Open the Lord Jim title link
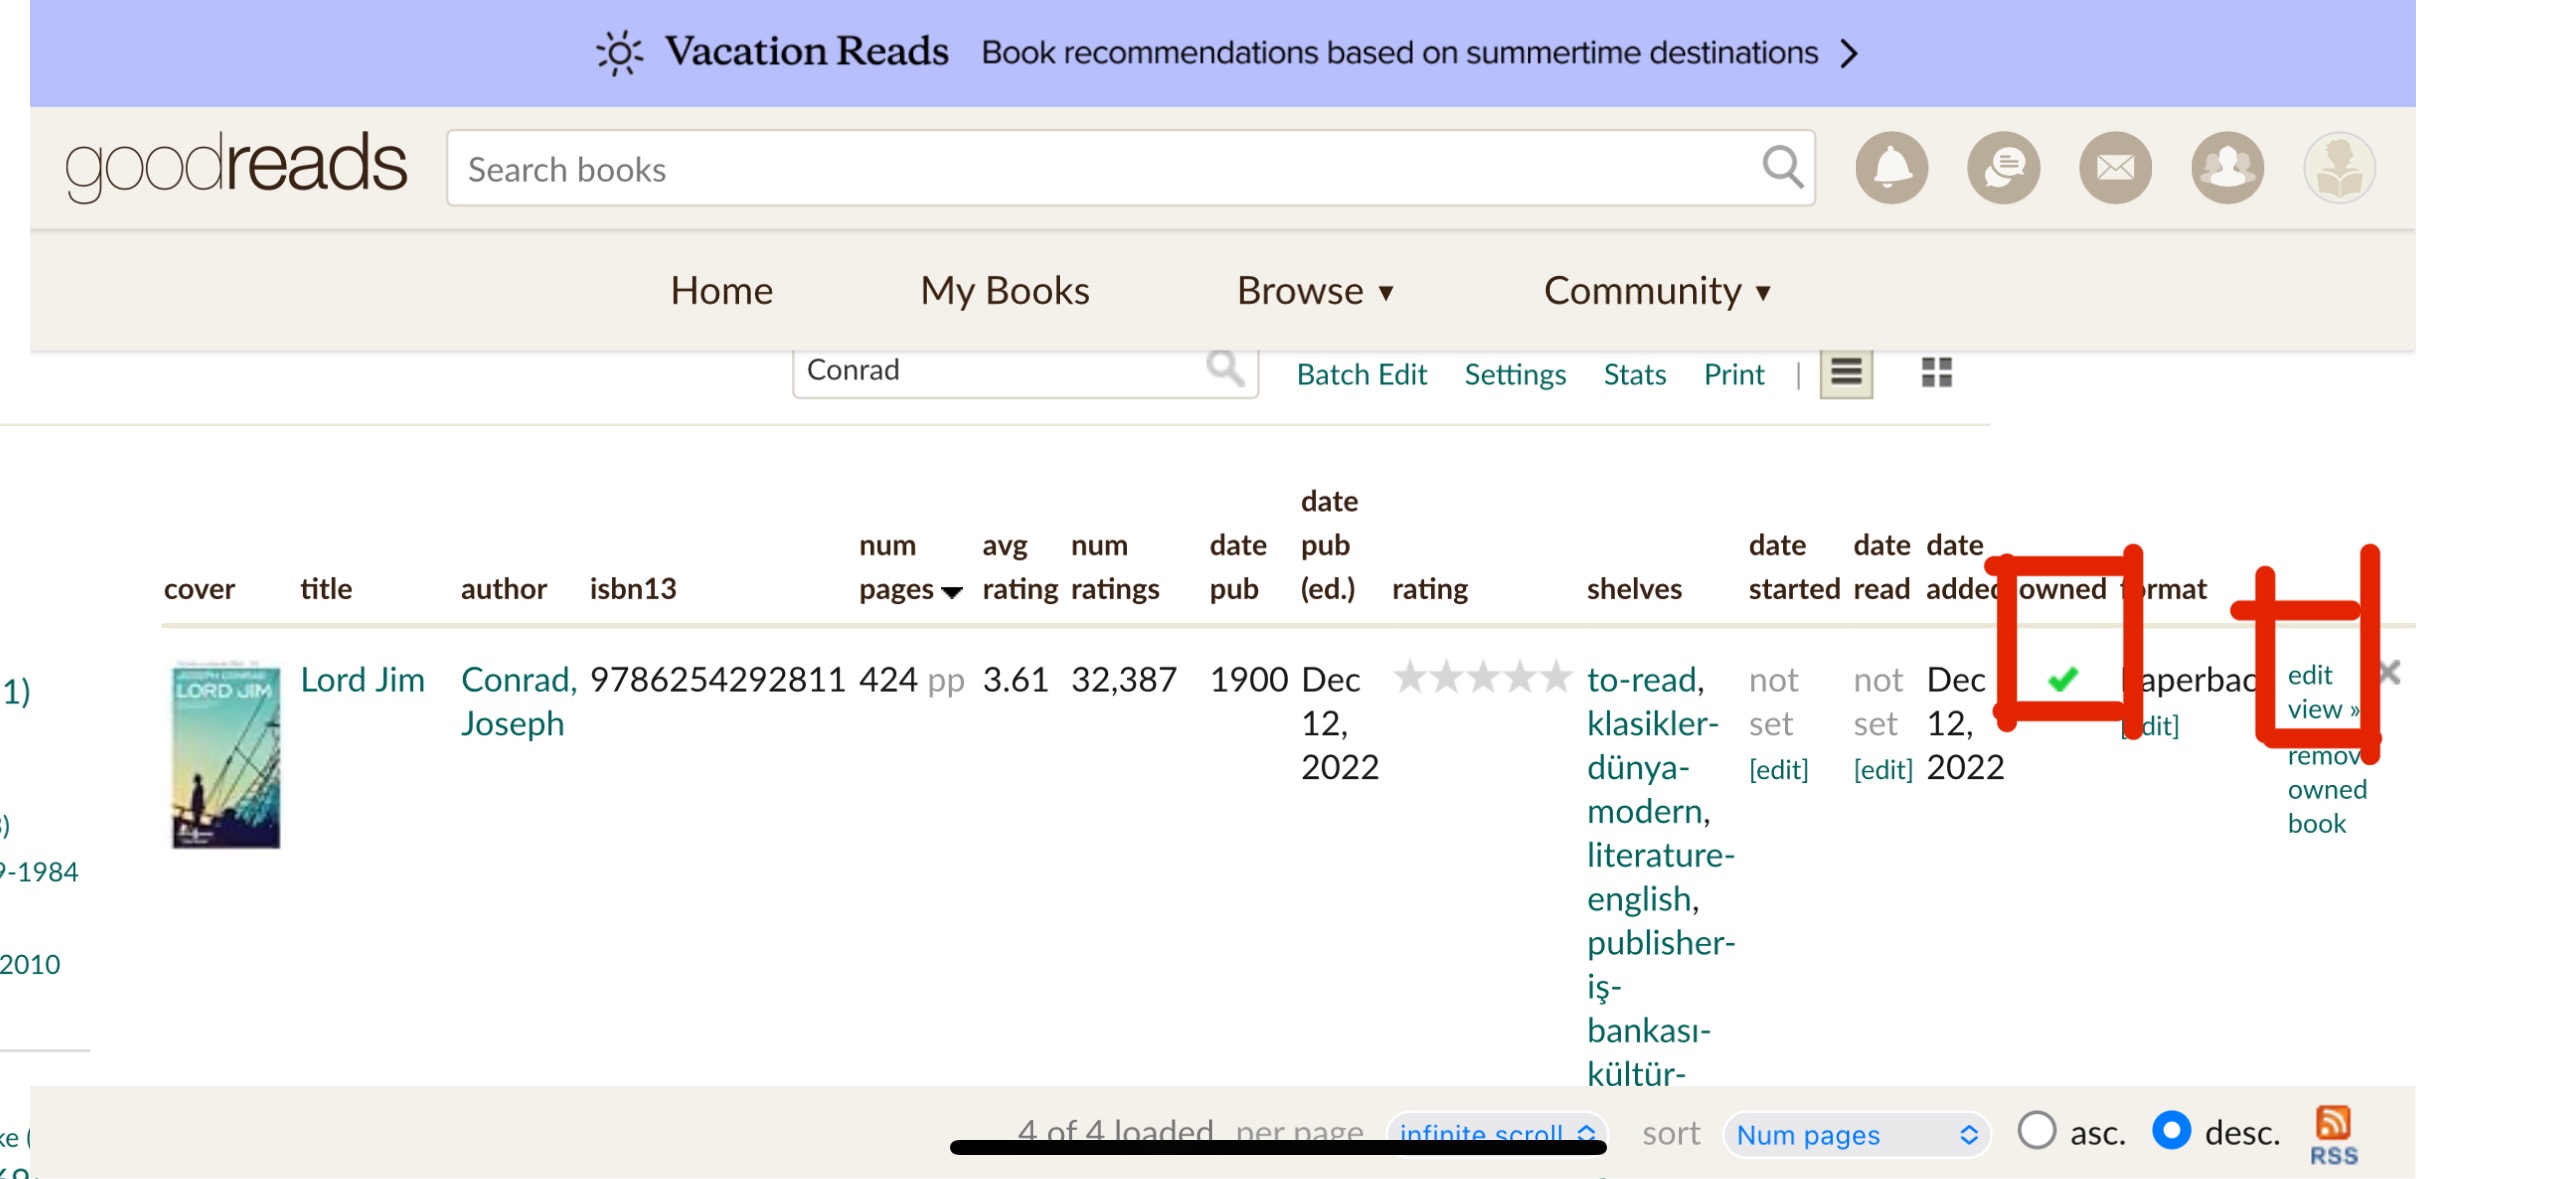The height and width of the screenshot is (1179, 2556). 362,680
